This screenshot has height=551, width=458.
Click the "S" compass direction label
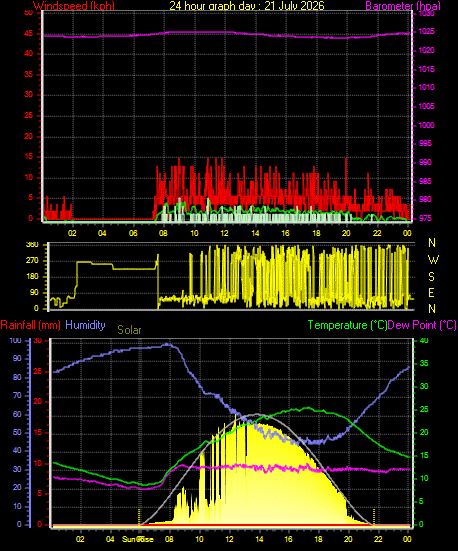point(431,277)
